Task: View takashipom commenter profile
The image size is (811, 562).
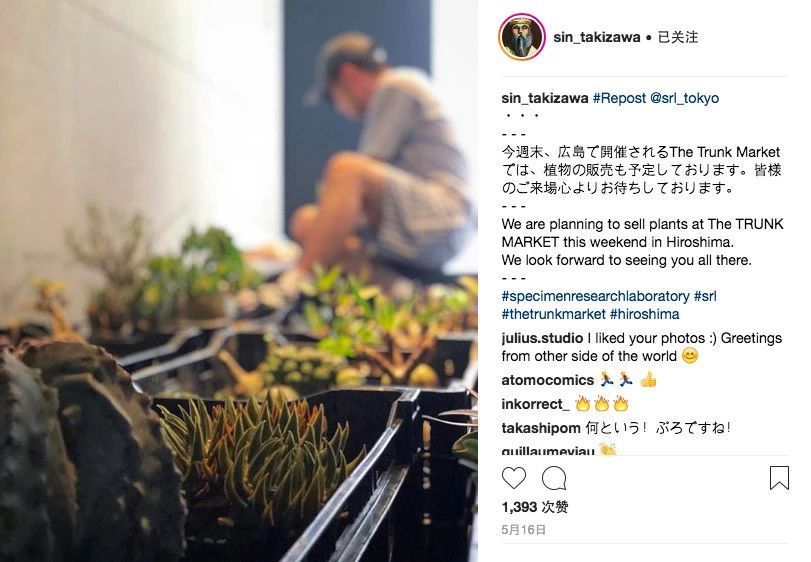Action: point(541,428)
